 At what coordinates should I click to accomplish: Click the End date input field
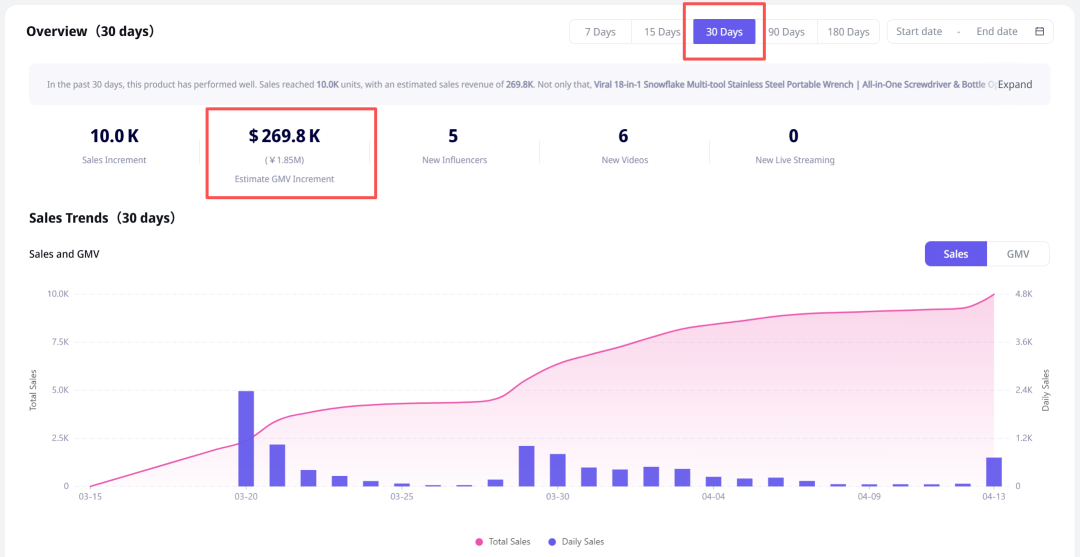[x=996, y=32]
